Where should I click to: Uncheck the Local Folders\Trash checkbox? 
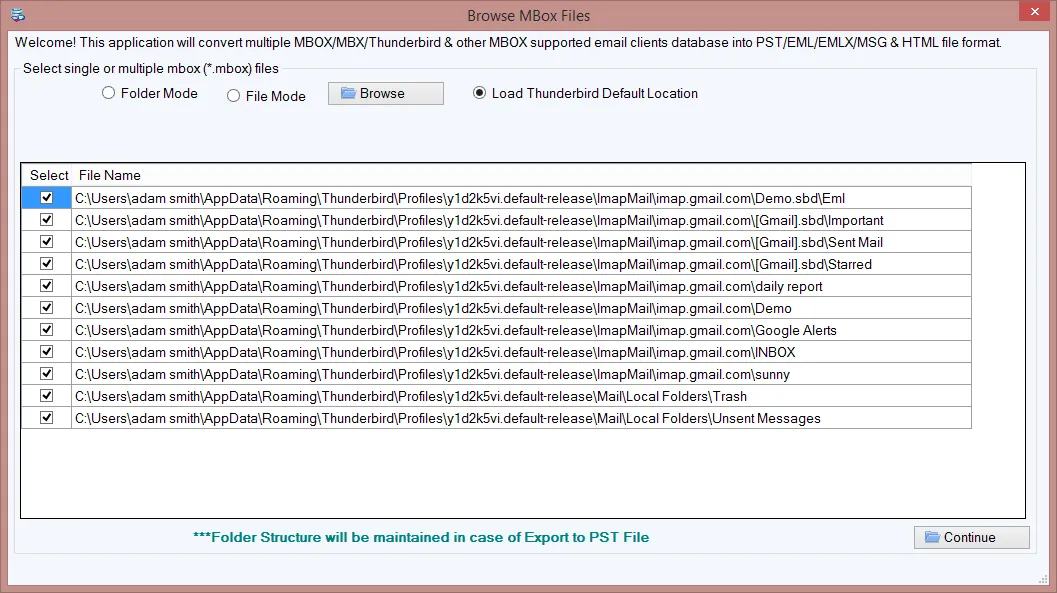click(x=47, y=396)
